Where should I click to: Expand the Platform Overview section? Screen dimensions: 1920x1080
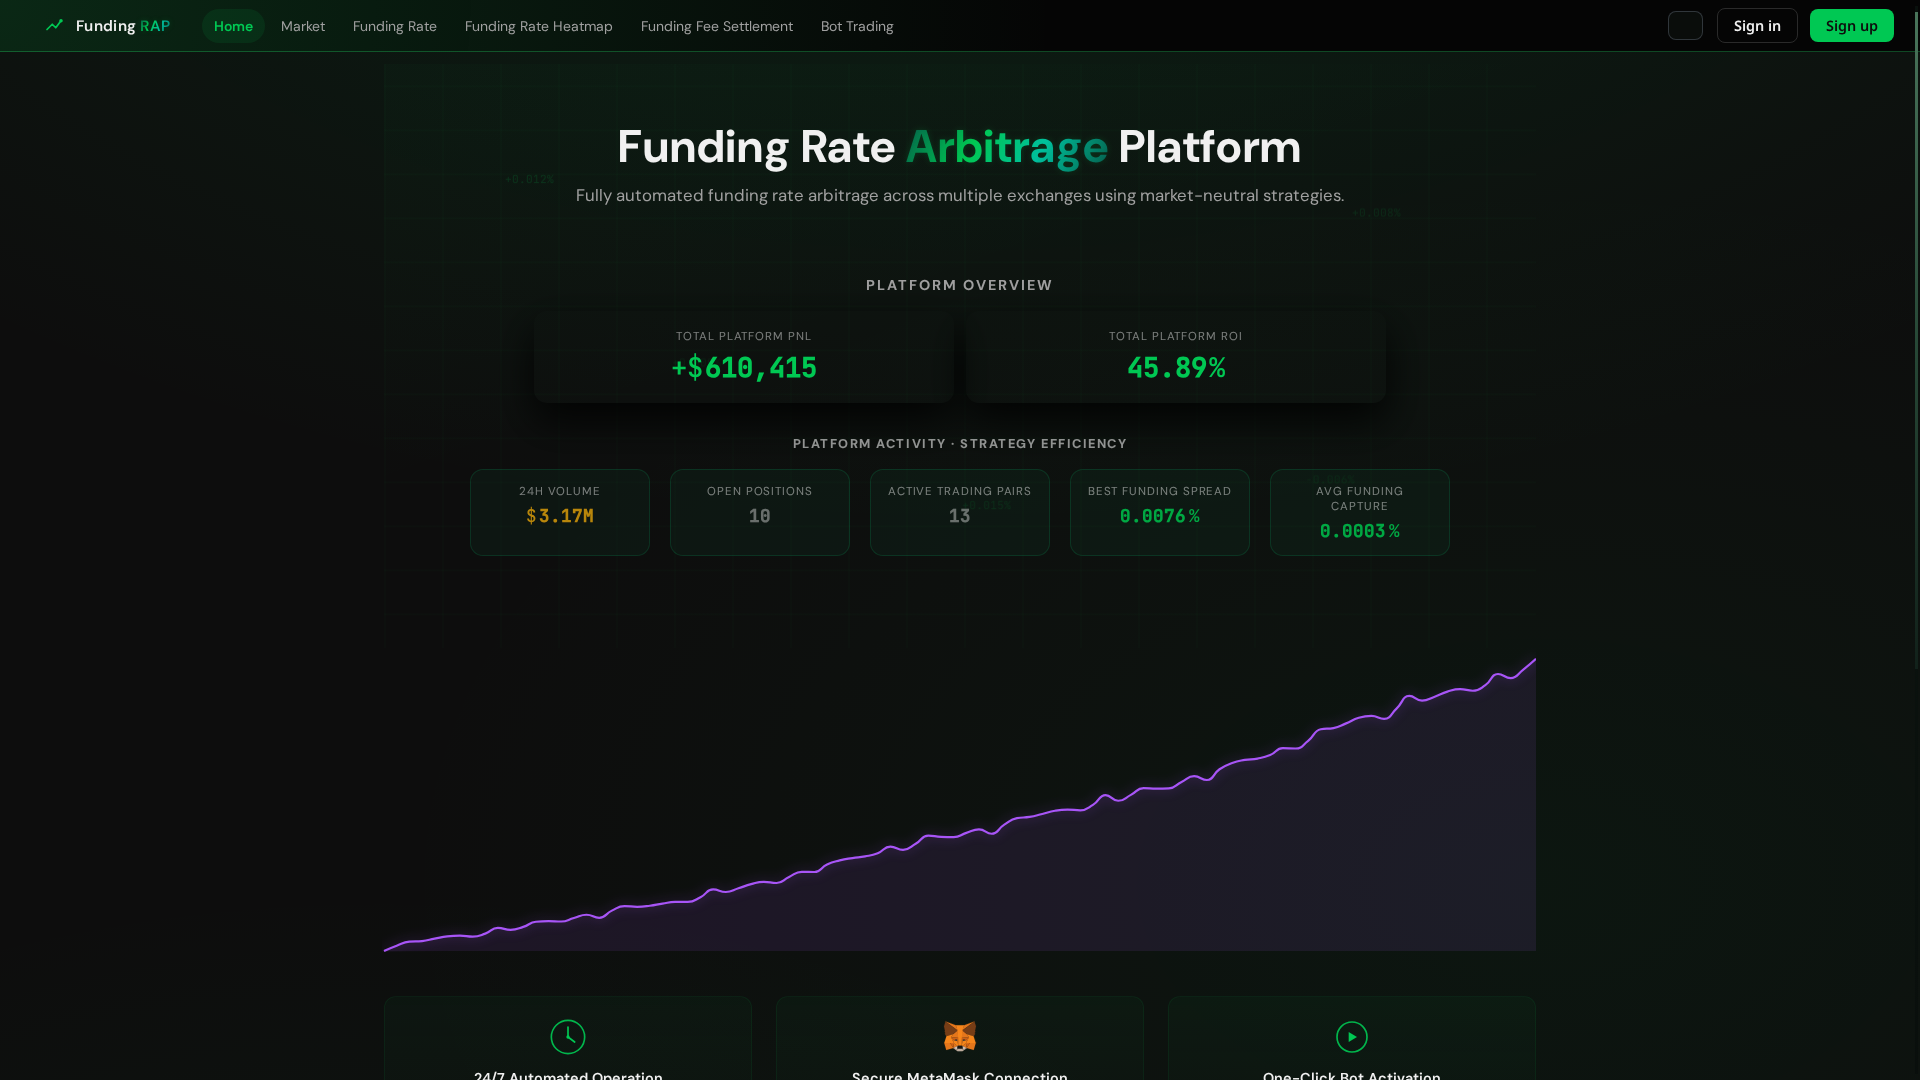tap(958, 285)
